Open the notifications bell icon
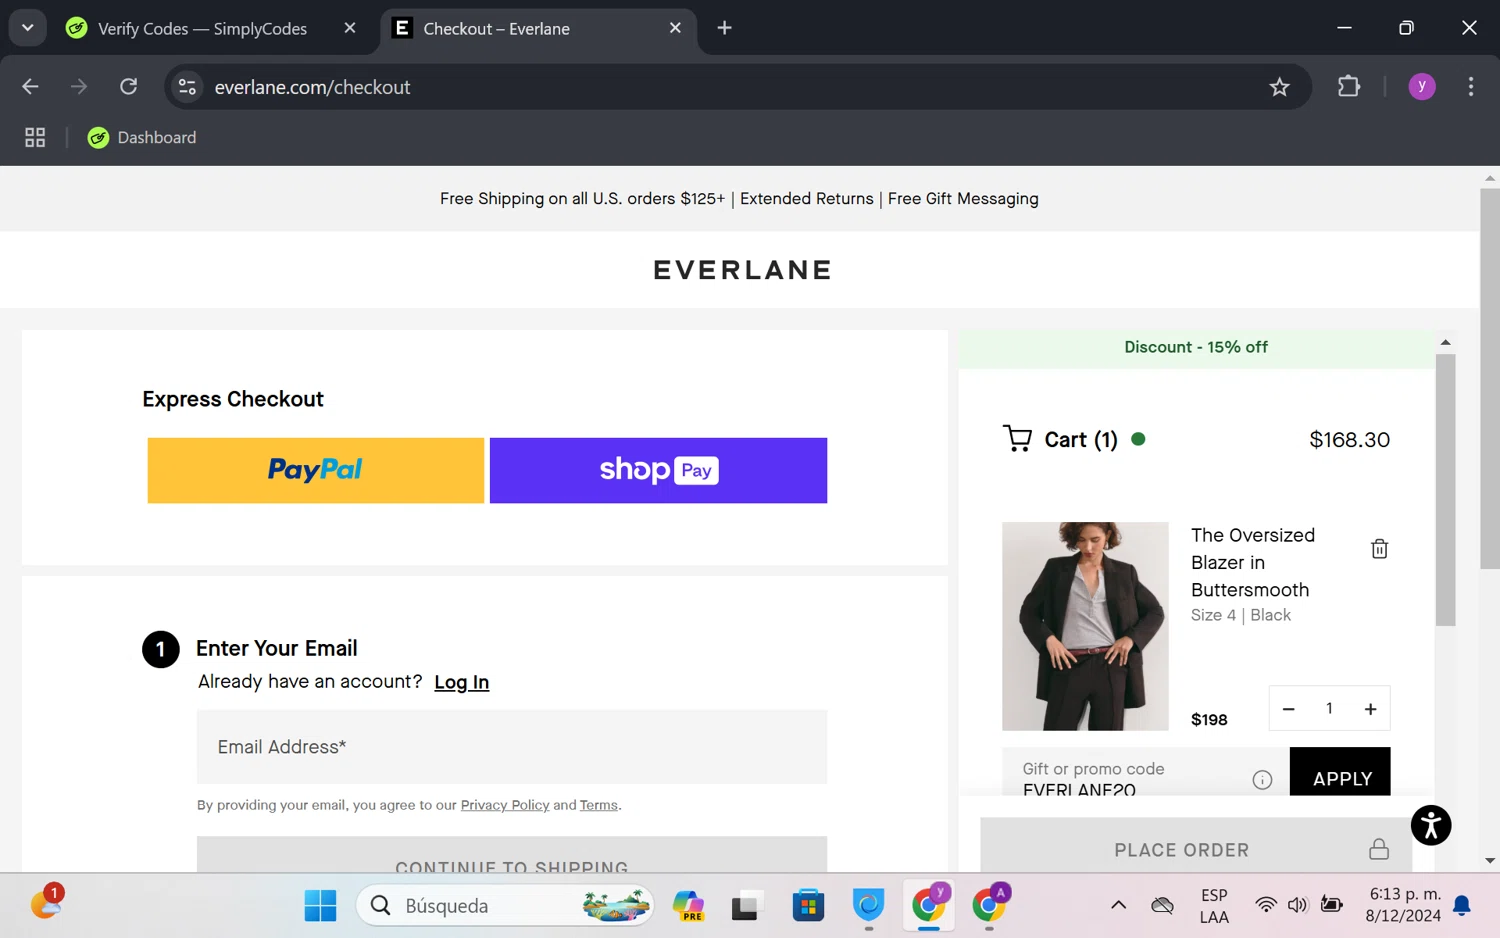Viewport: 1500px width, 938px height. [1461, 906]
